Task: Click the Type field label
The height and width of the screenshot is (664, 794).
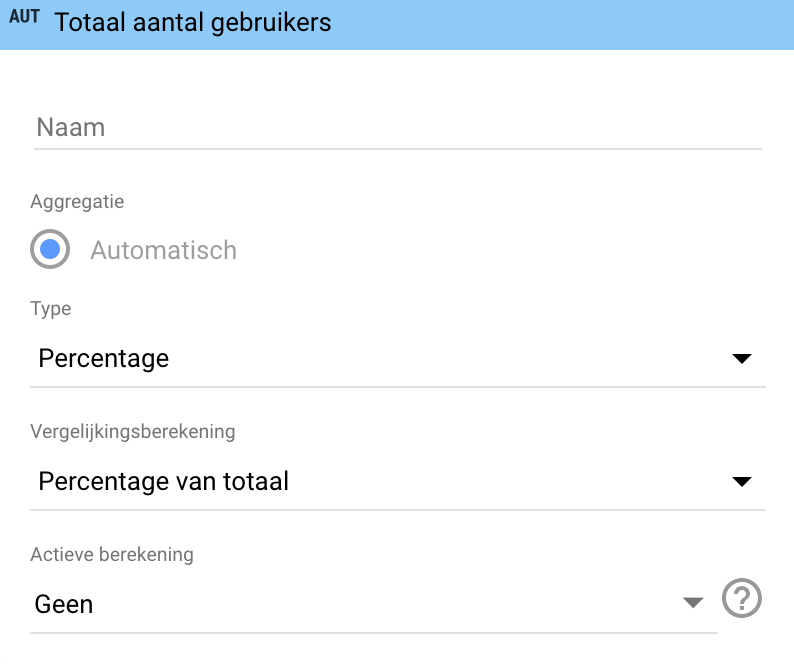Action: pos(51,309)
